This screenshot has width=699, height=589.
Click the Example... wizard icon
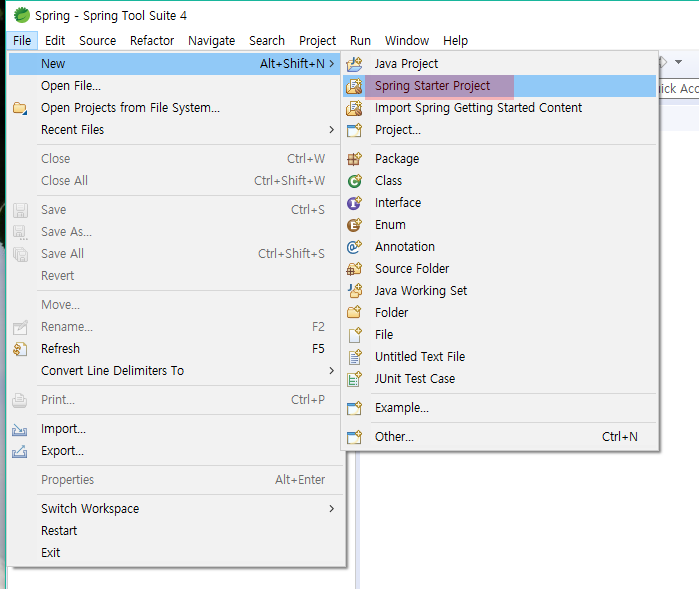354,408
